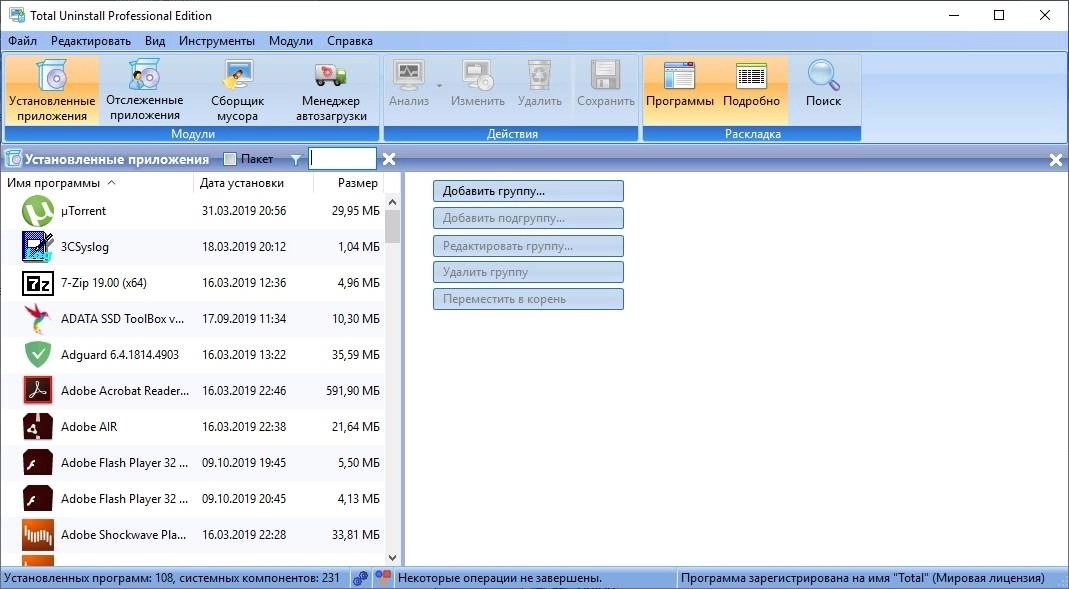The height and width of the screenshot is (589, 1069).
Task: Click the 7-Zip program icon
Action: click(x=37, y=283)
